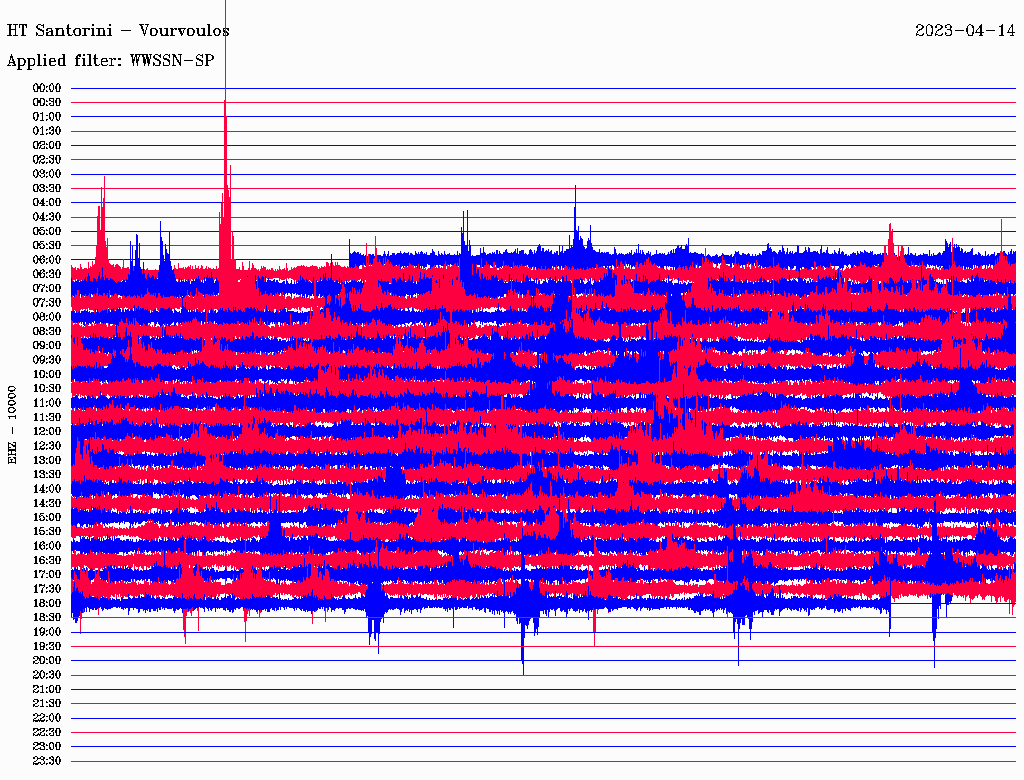Click the 19:00 time label
Image resolution: width=1024 pixels, height=780 pixels.
coord(47,631)
